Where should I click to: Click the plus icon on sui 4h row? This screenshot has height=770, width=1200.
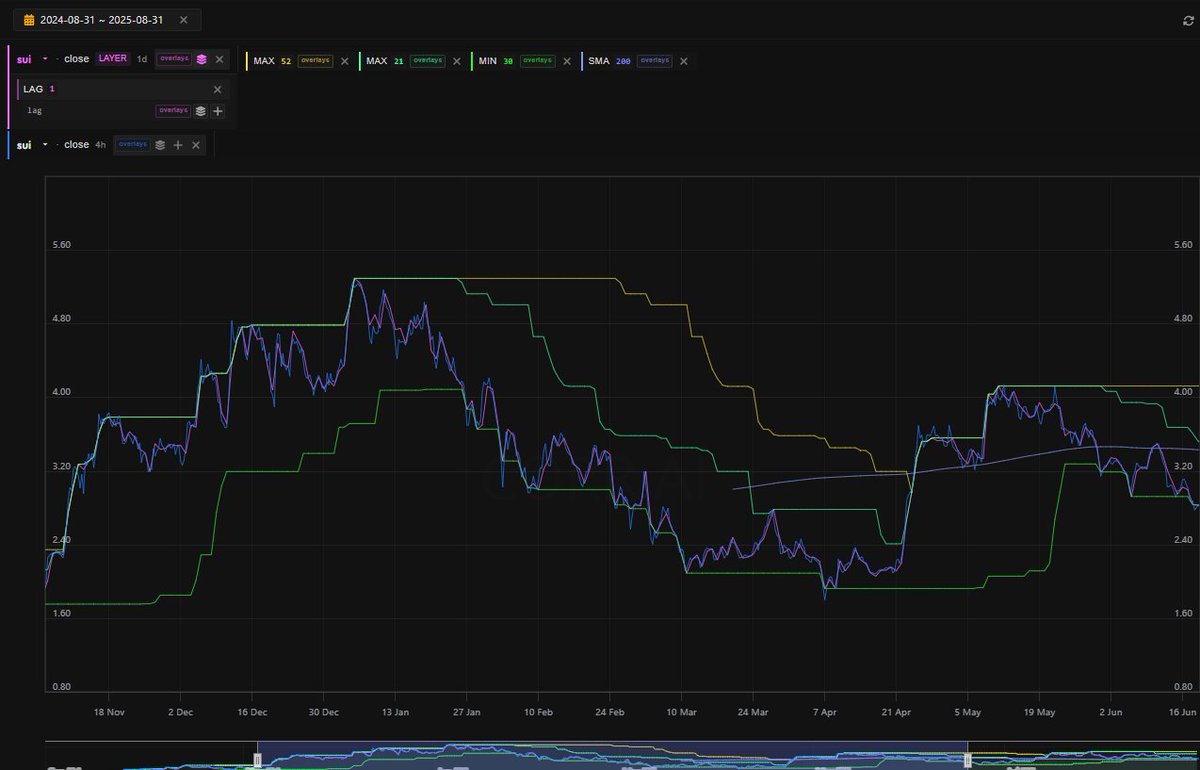click(178, 145)
